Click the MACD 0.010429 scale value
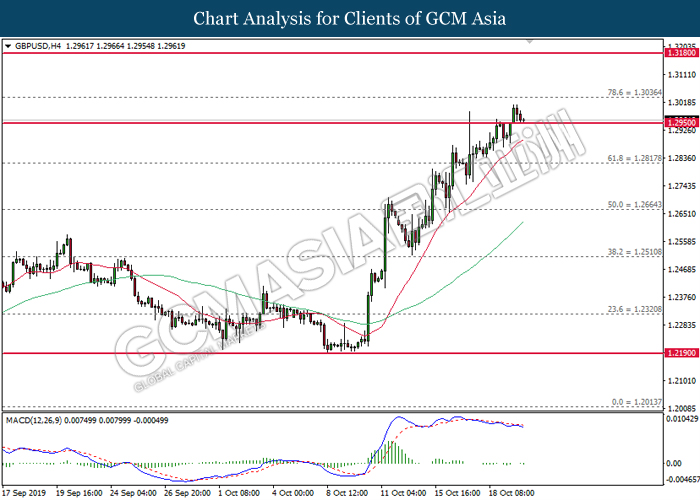The image size is (700, 500). (x=682, y=419)
